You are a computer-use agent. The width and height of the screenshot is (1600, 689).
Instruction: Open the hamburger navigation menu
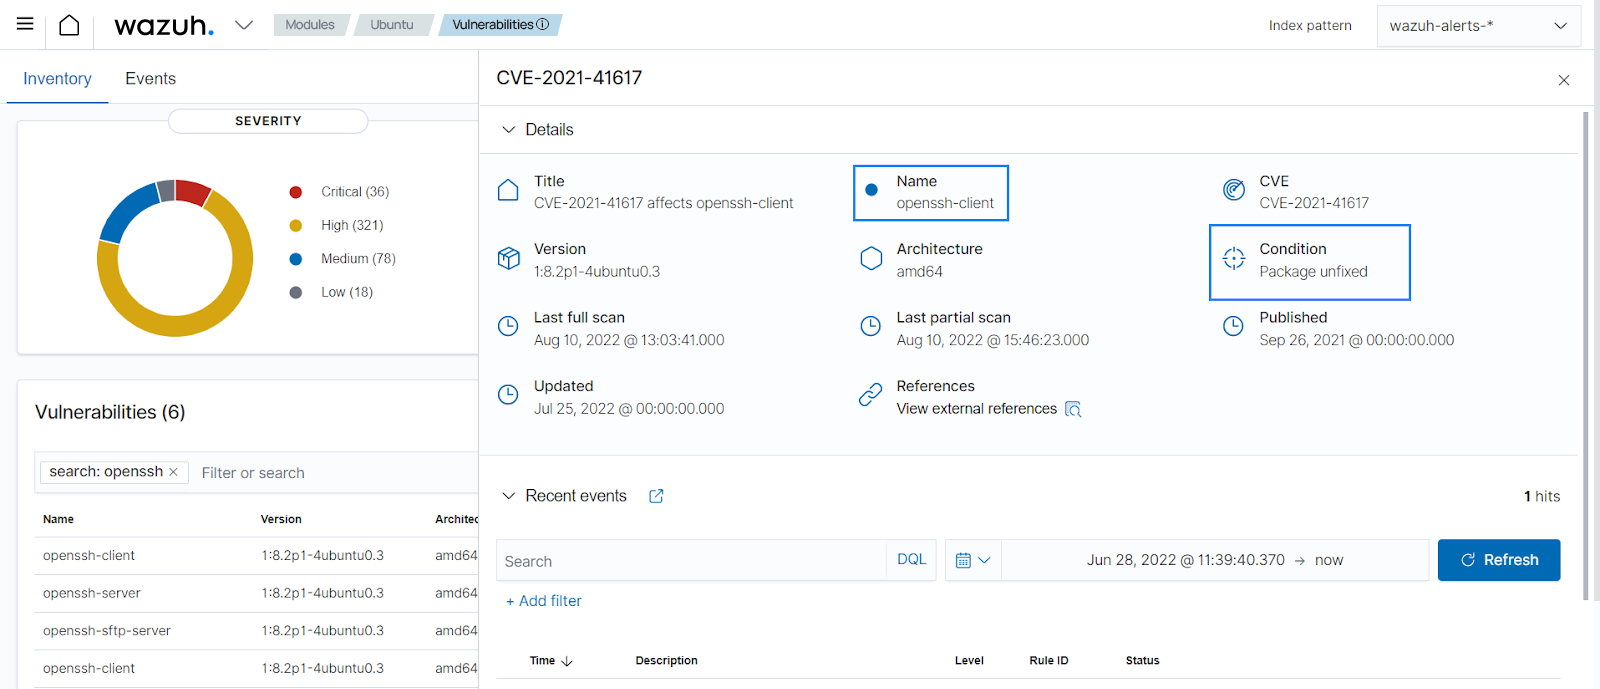25,24
